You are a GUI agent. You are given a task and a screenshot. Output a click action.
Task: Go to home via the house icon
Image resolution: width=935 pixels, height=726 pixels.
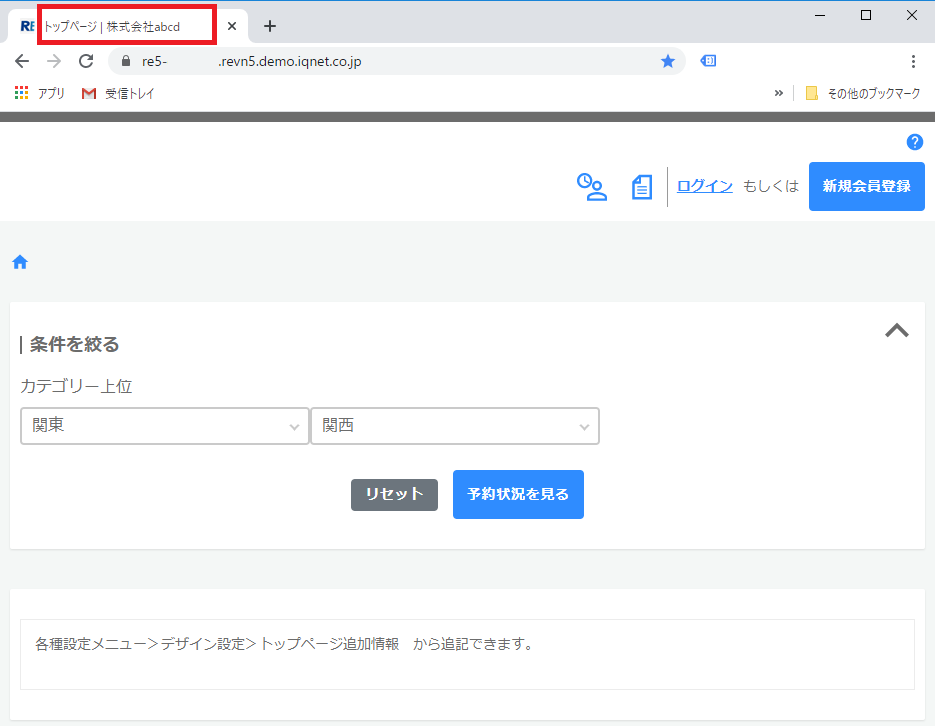(x=20, y=263)
